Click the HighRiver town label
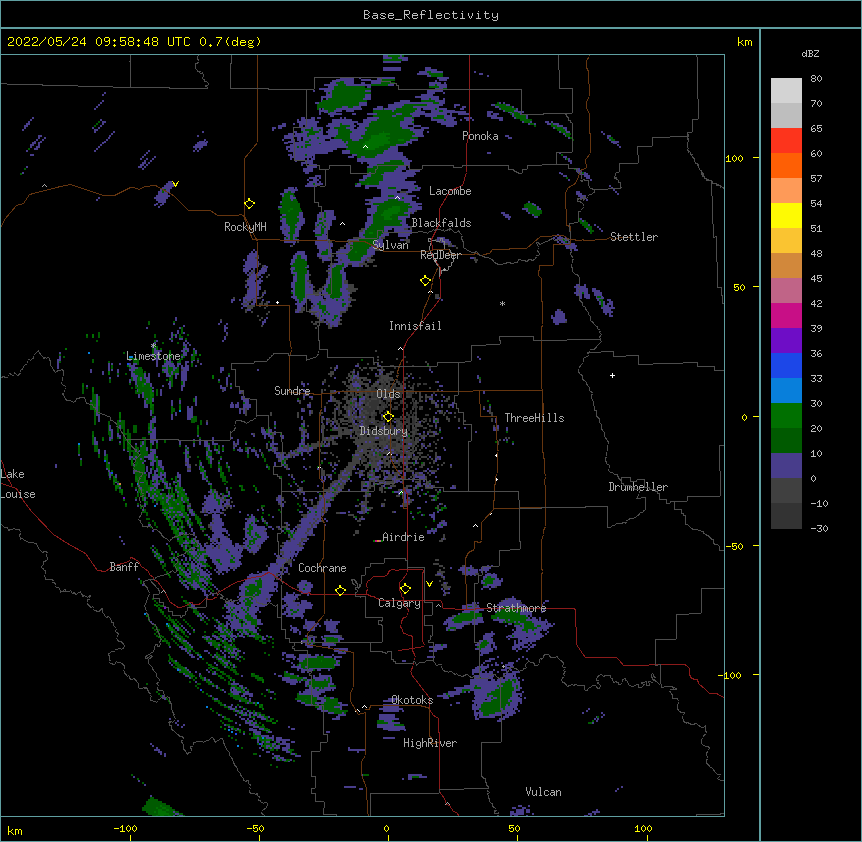862x842 pixels. (x=430, y=743)
